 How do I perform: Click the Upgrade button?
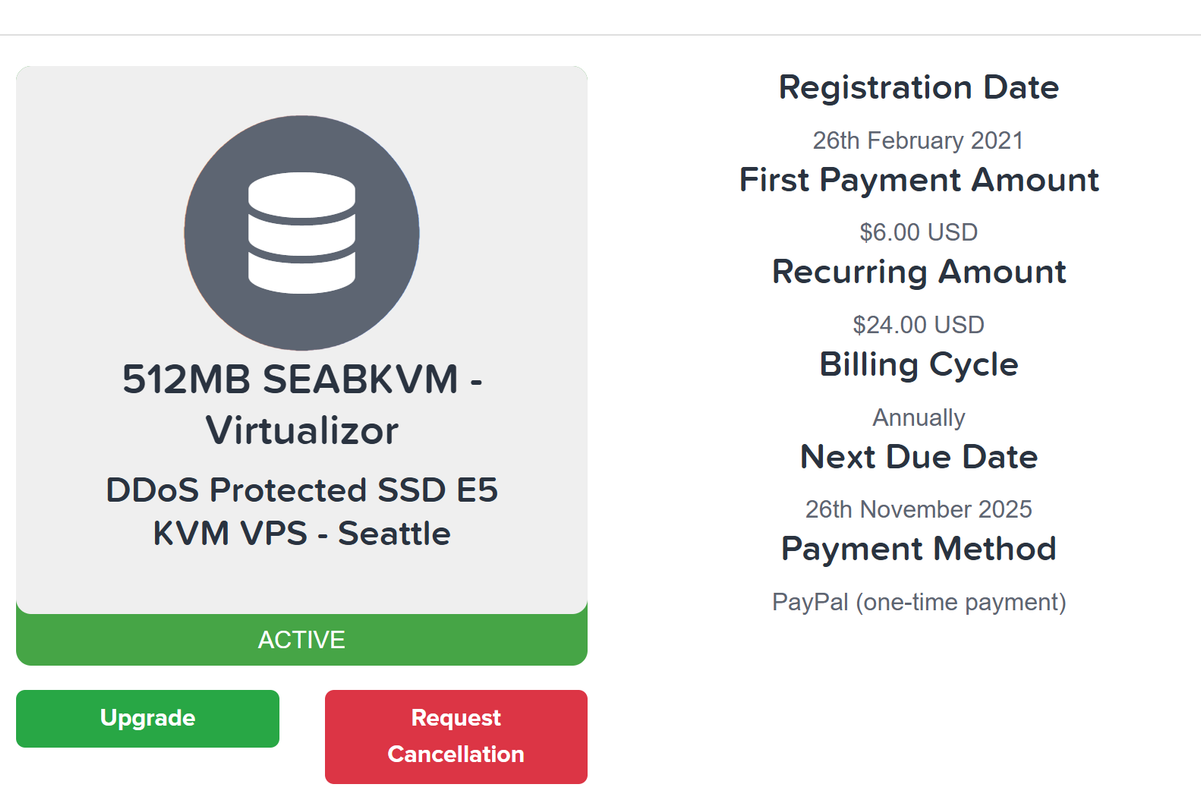click(148, 718)
